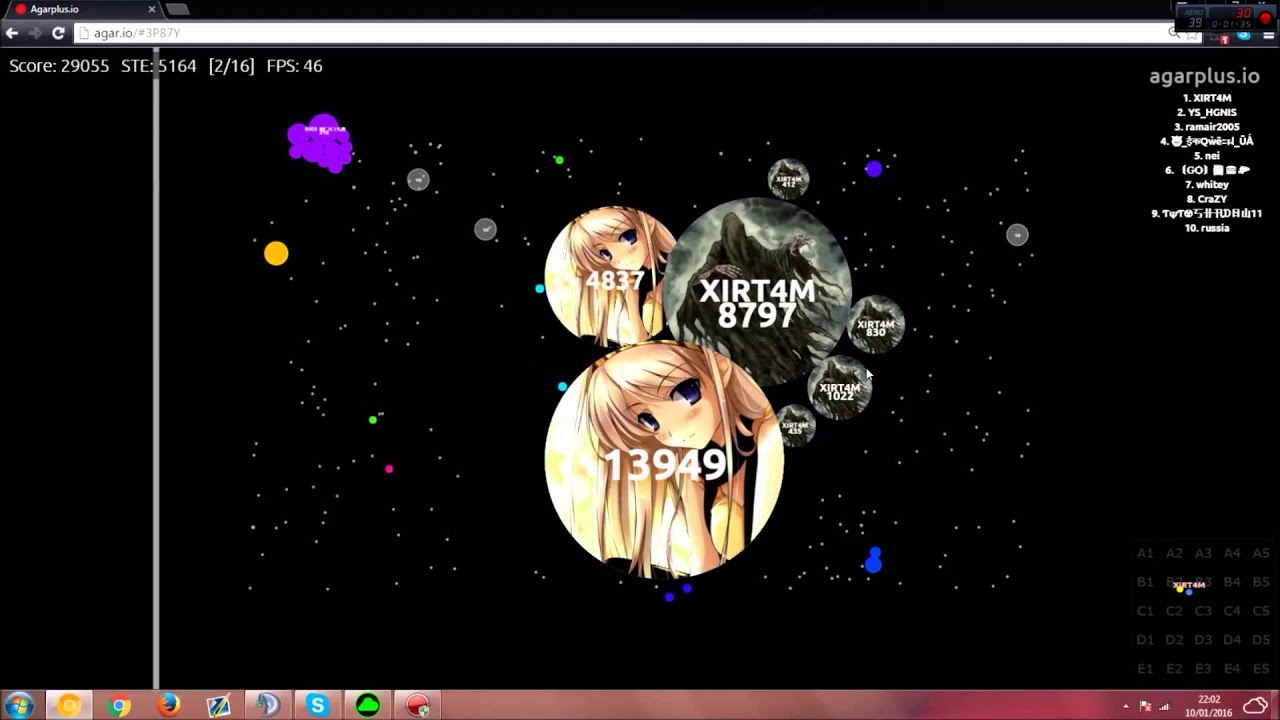Click the XIRT4M 412 cell
The image size is (1280, 720).
(789, 179)
